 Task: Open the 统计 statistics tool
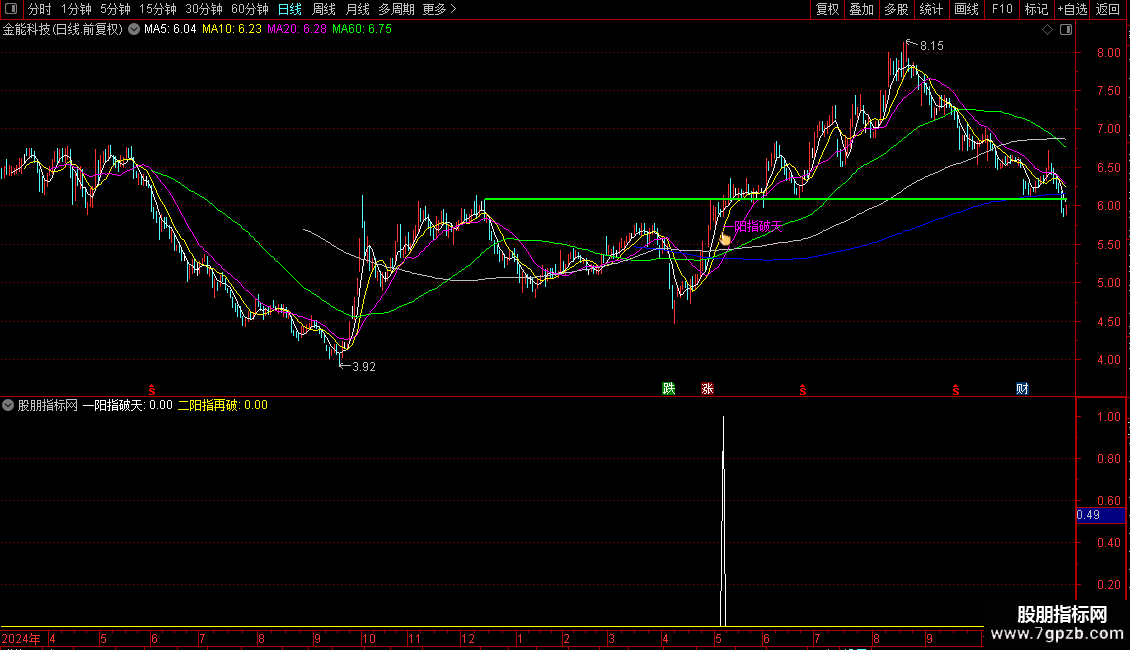[931, 9]
